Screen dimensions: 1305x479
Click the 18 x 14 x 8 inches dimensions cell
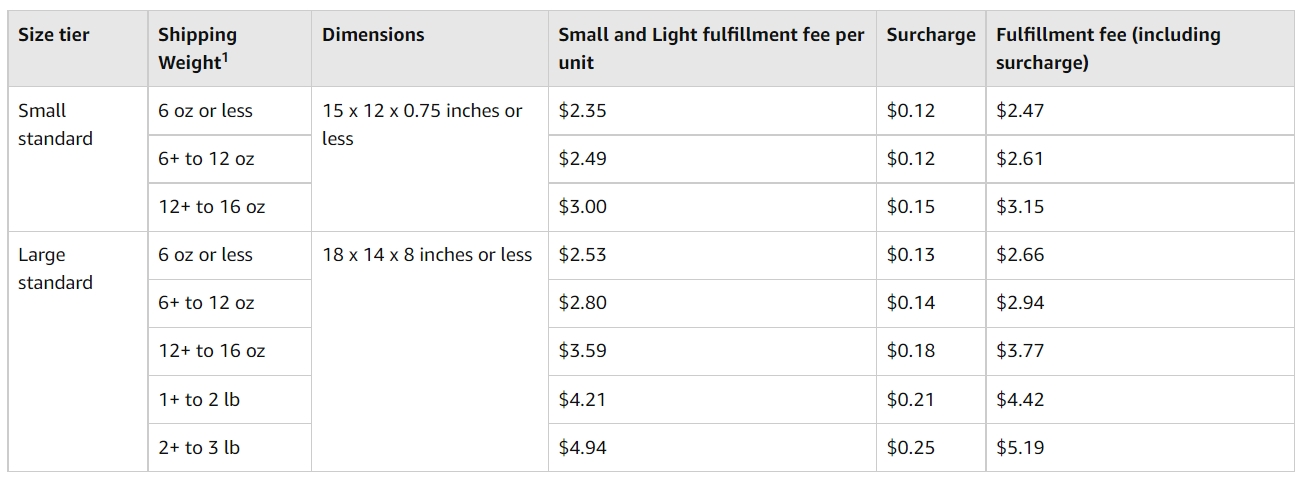coord(430,351)
